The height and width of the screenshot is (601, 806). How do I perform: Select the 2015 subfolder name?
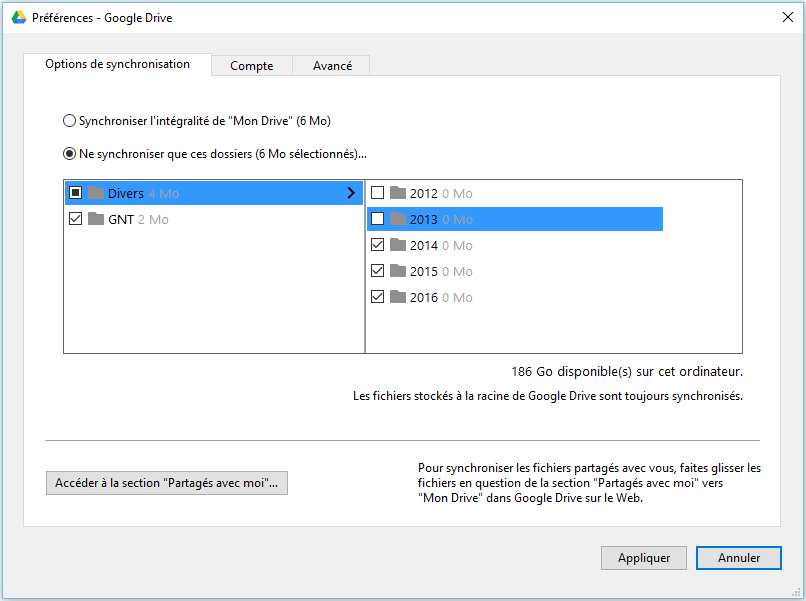(x=424, y=271)
